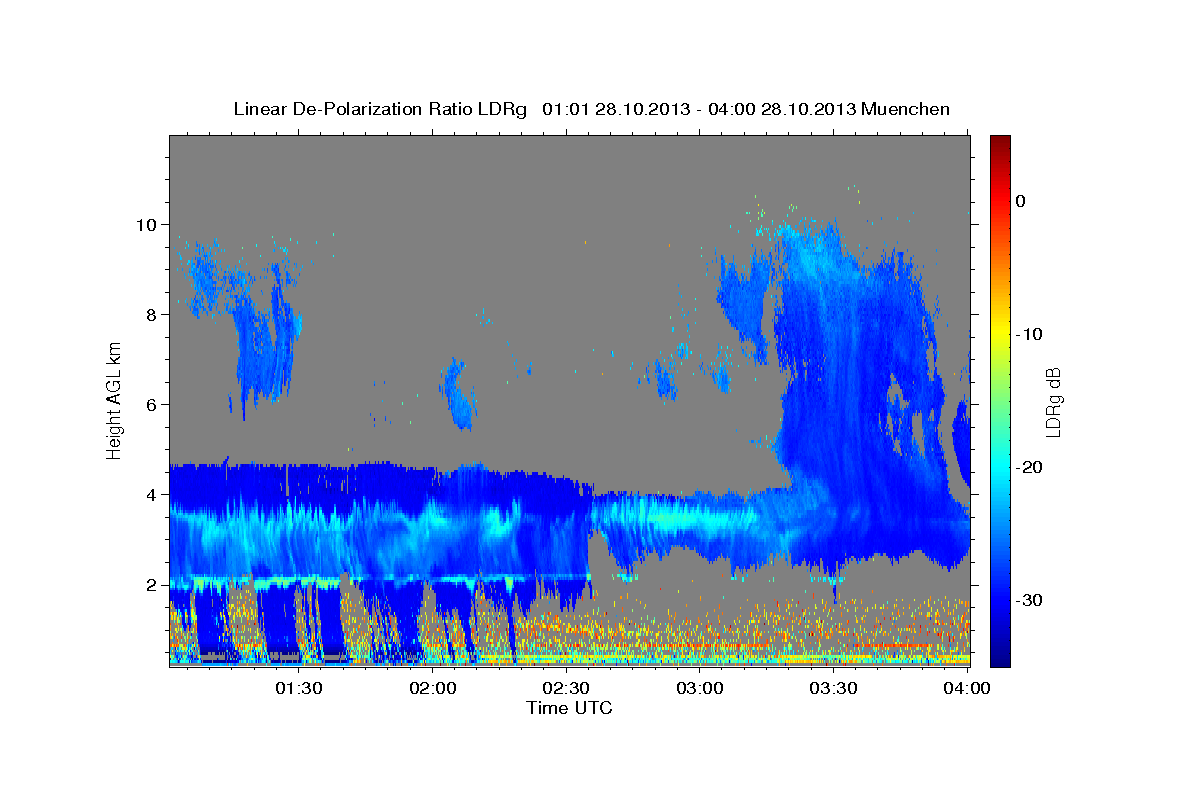Click the plot title 'Linear De-Polarization Ratio LDRg'
This screenshot has height=800, width=1200.
click(x=379, y=109)
